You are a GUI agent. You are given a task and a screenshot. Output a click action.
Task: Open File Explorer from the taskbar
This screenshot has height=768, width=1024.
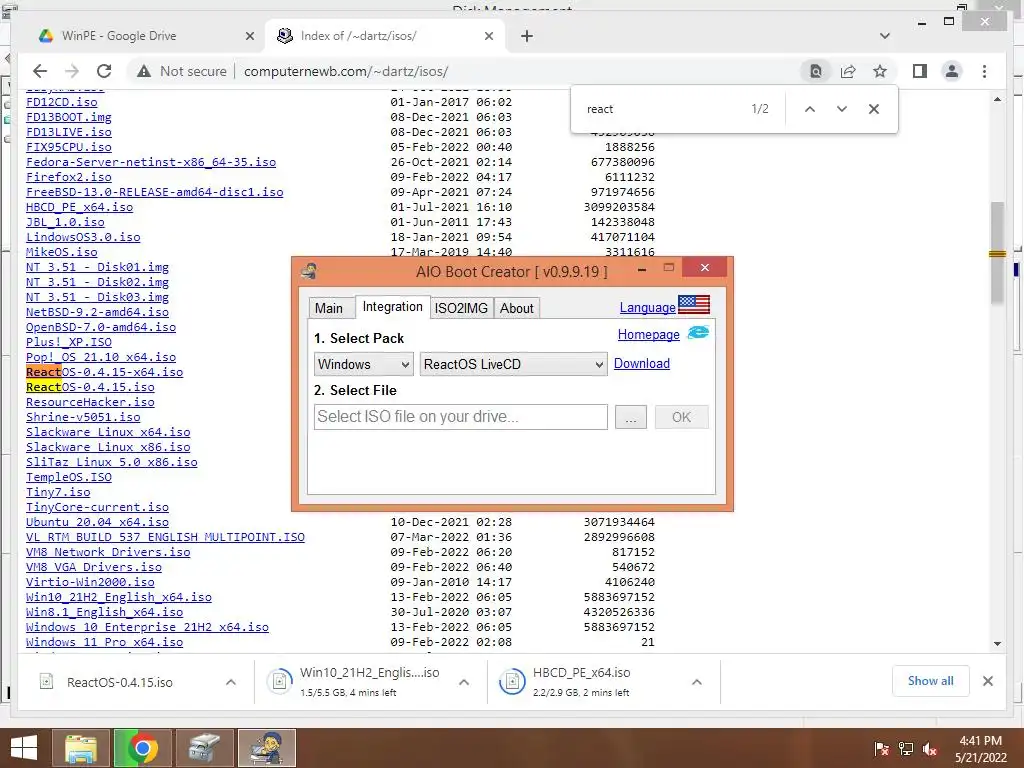pos(80,748)
